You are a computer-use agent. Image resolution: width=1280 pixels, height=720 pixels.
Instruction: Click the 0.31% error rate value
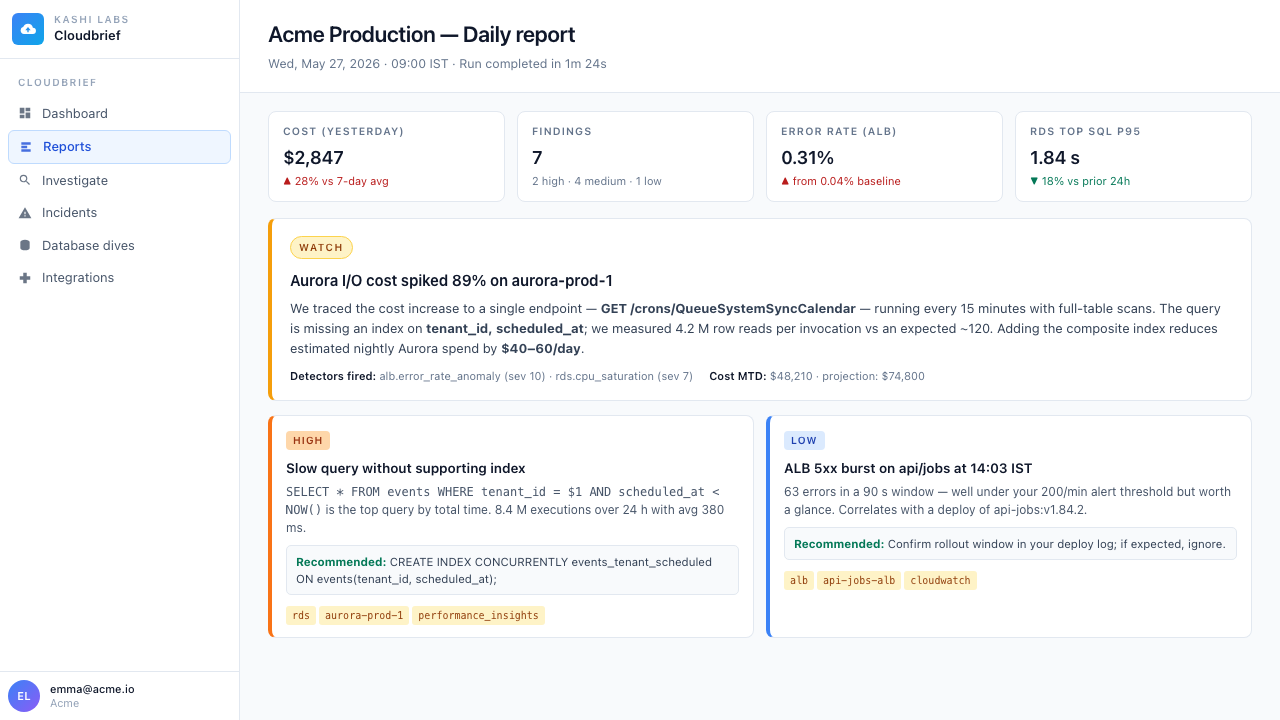click(x=807, y=158)
